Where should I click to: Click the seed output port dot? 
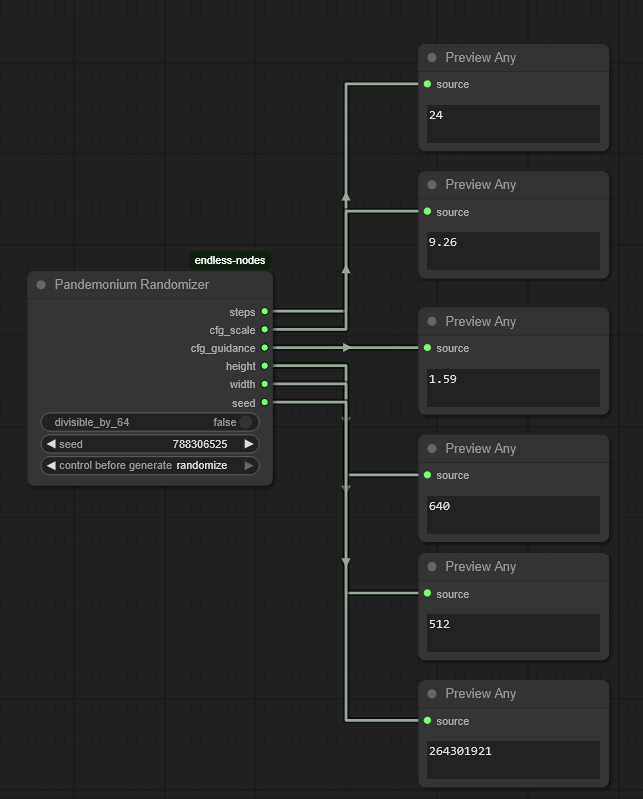tap(264, 403)
